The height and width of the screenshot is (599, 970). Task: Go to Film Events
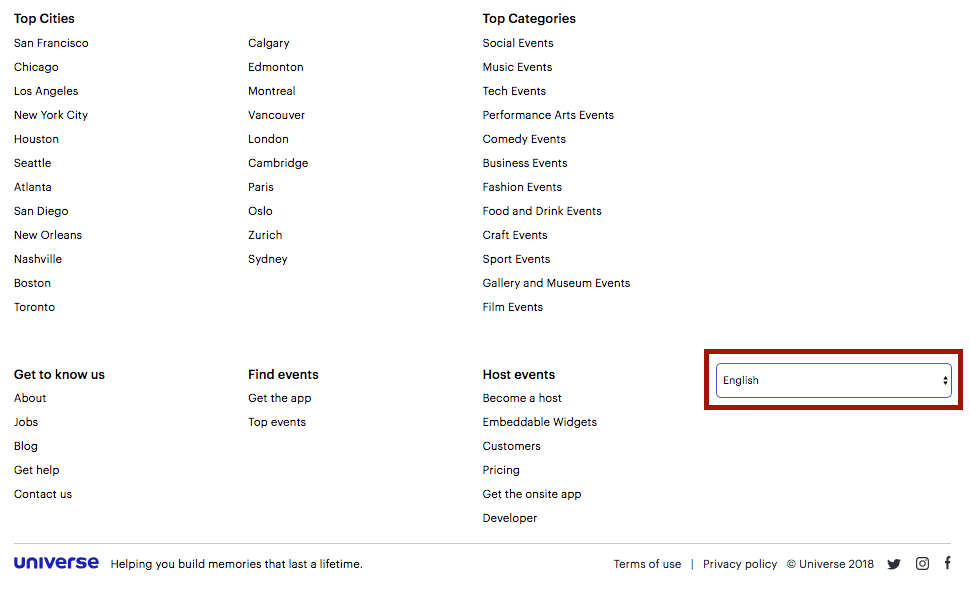[513, 307]
